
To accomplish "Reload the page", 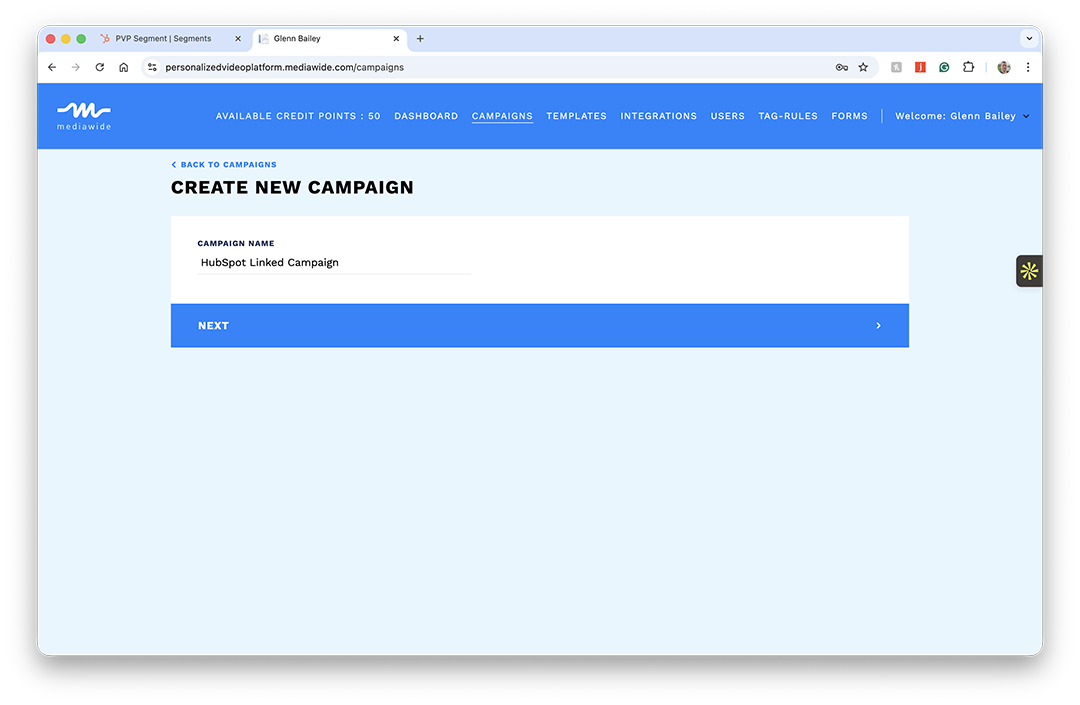I will tap(100, 67).
